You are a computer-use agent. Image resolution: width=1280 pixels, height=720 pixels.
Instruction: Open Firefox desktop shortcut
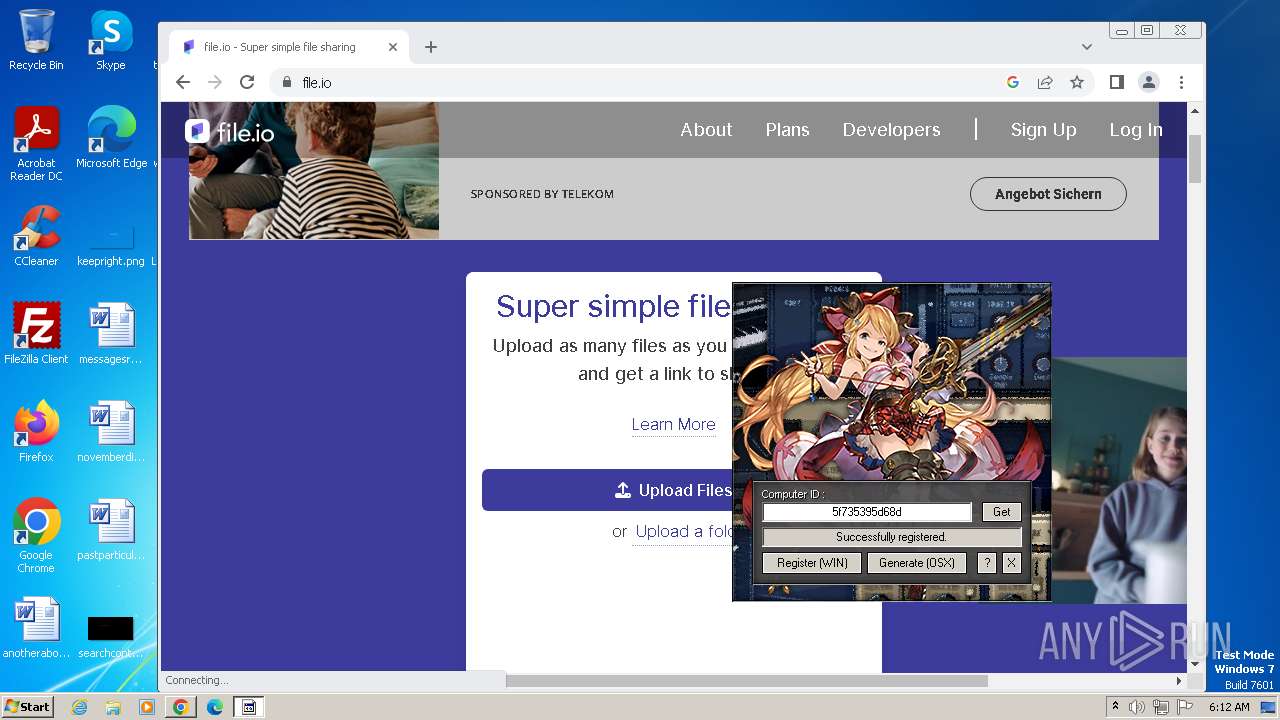click(36, 431)
